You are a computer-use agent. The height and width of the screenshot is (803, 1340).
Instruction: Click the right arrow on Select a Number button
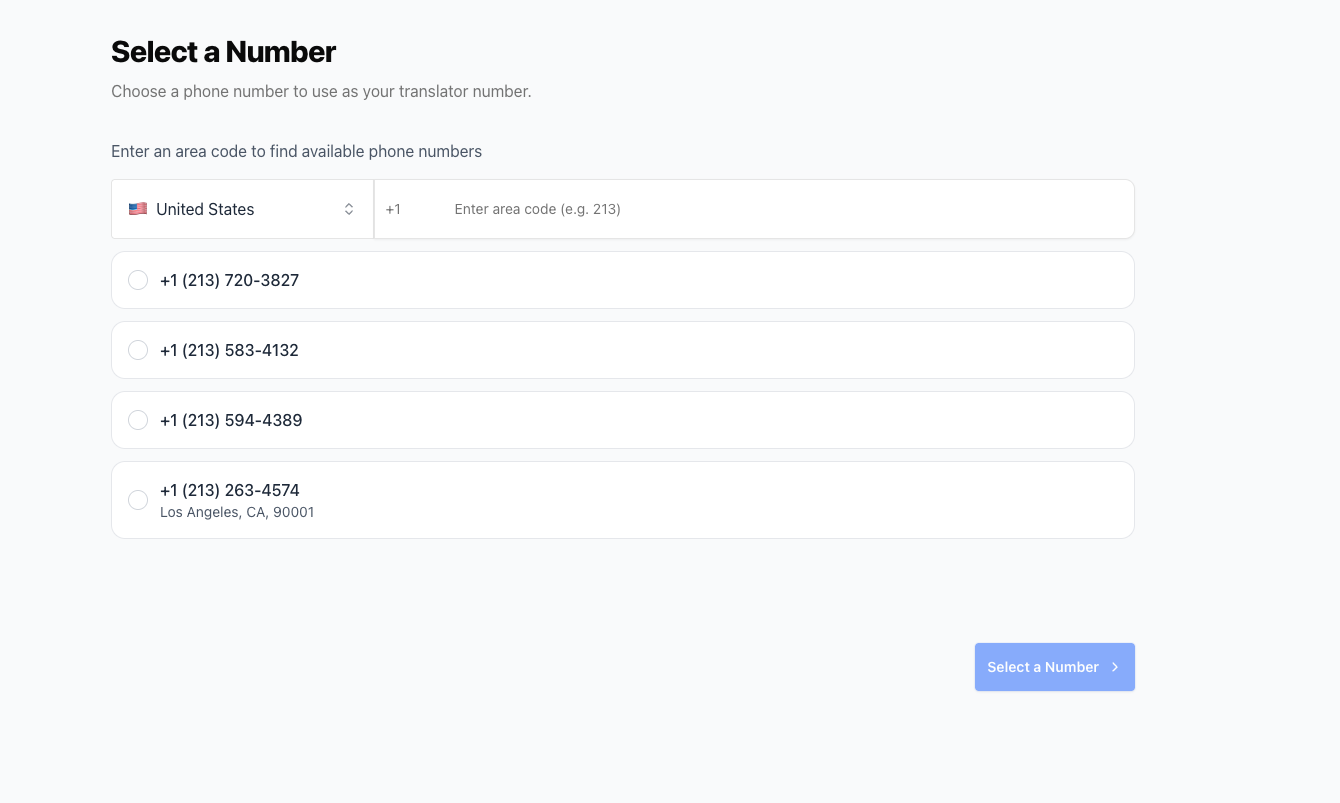point(1115,667)
